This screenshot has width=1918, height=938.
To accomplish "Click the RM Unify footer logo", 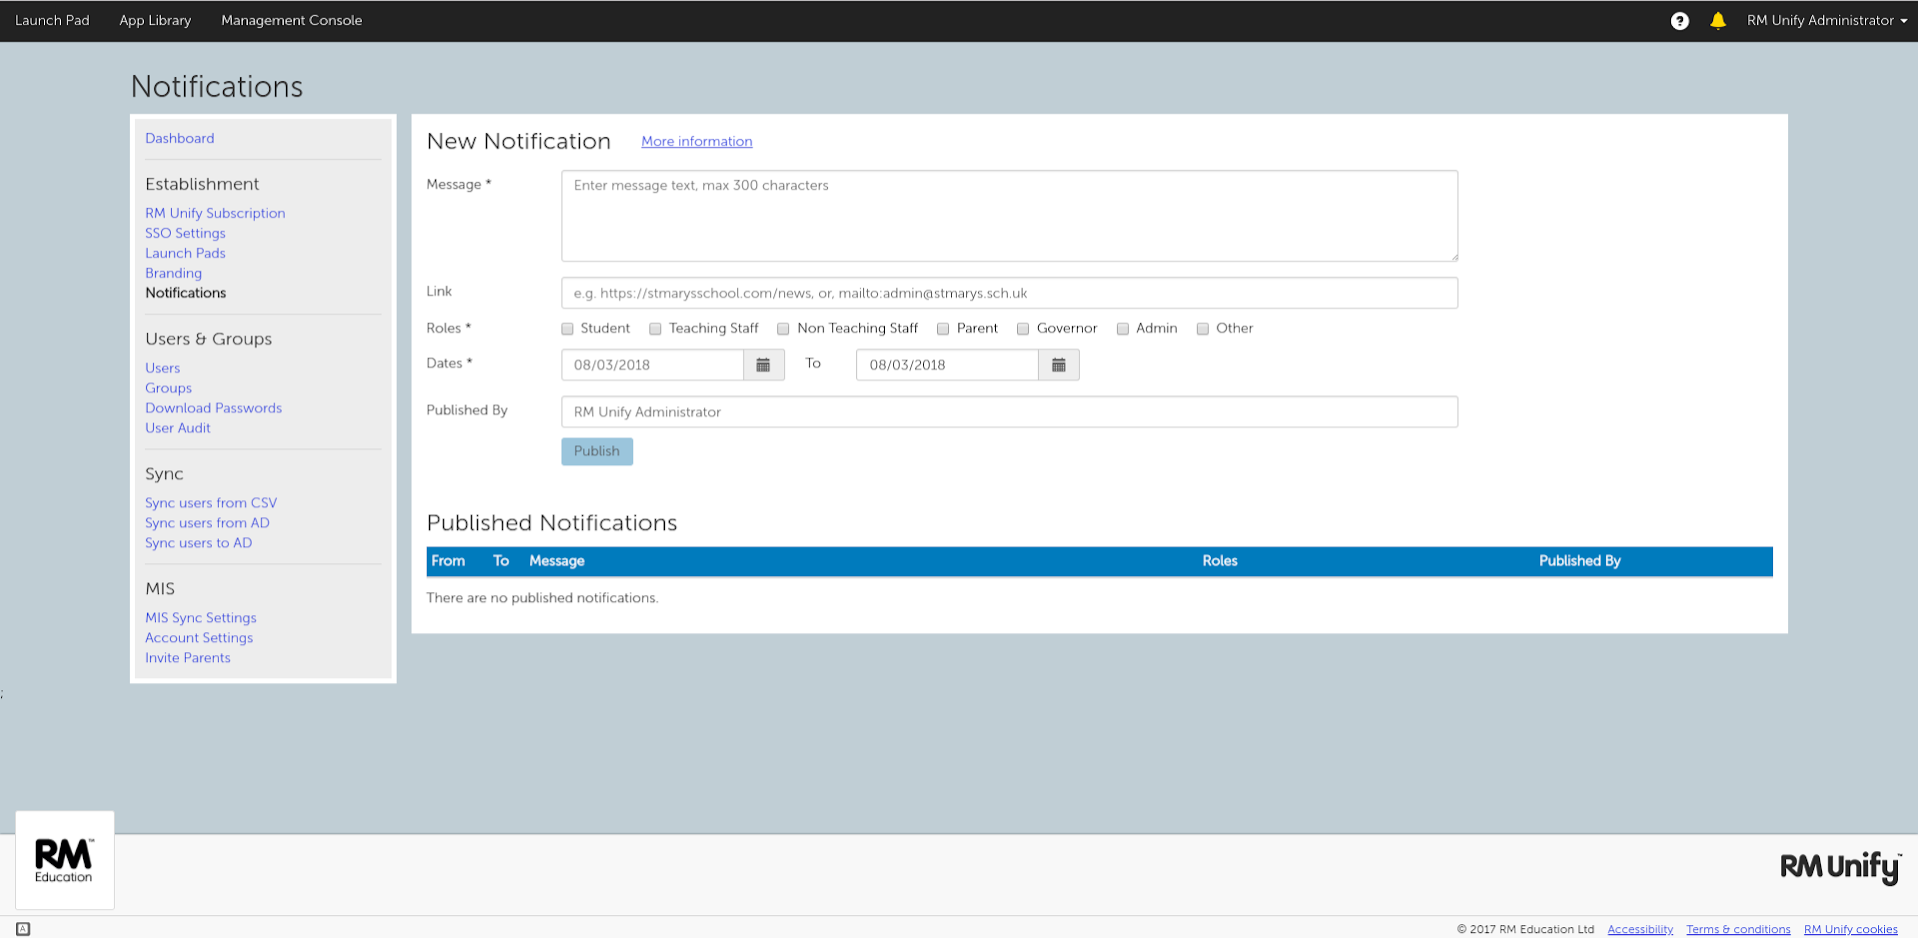I will 1840,867.
